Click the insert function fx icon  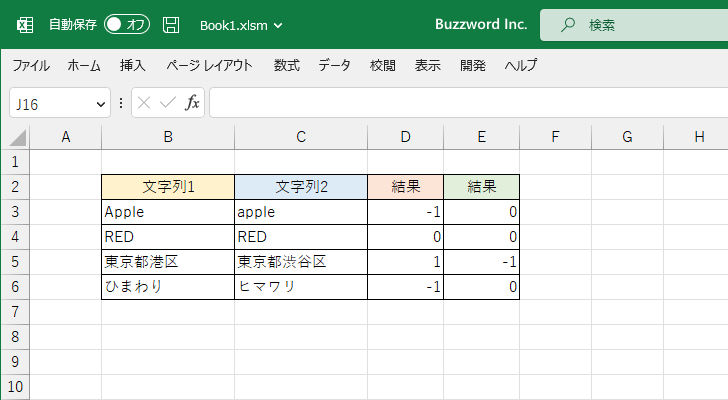[x=192, y=103]
